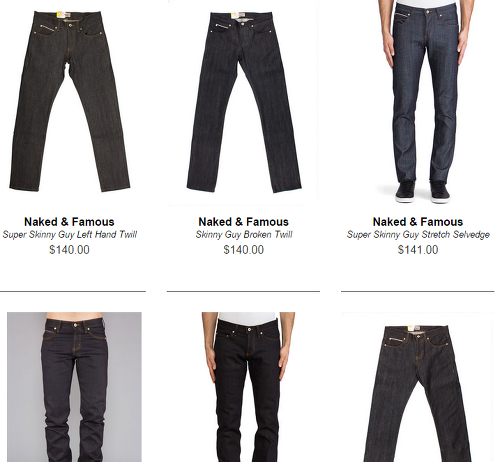Click Naked & Famous brand above Broken Twill

point(244,222)
